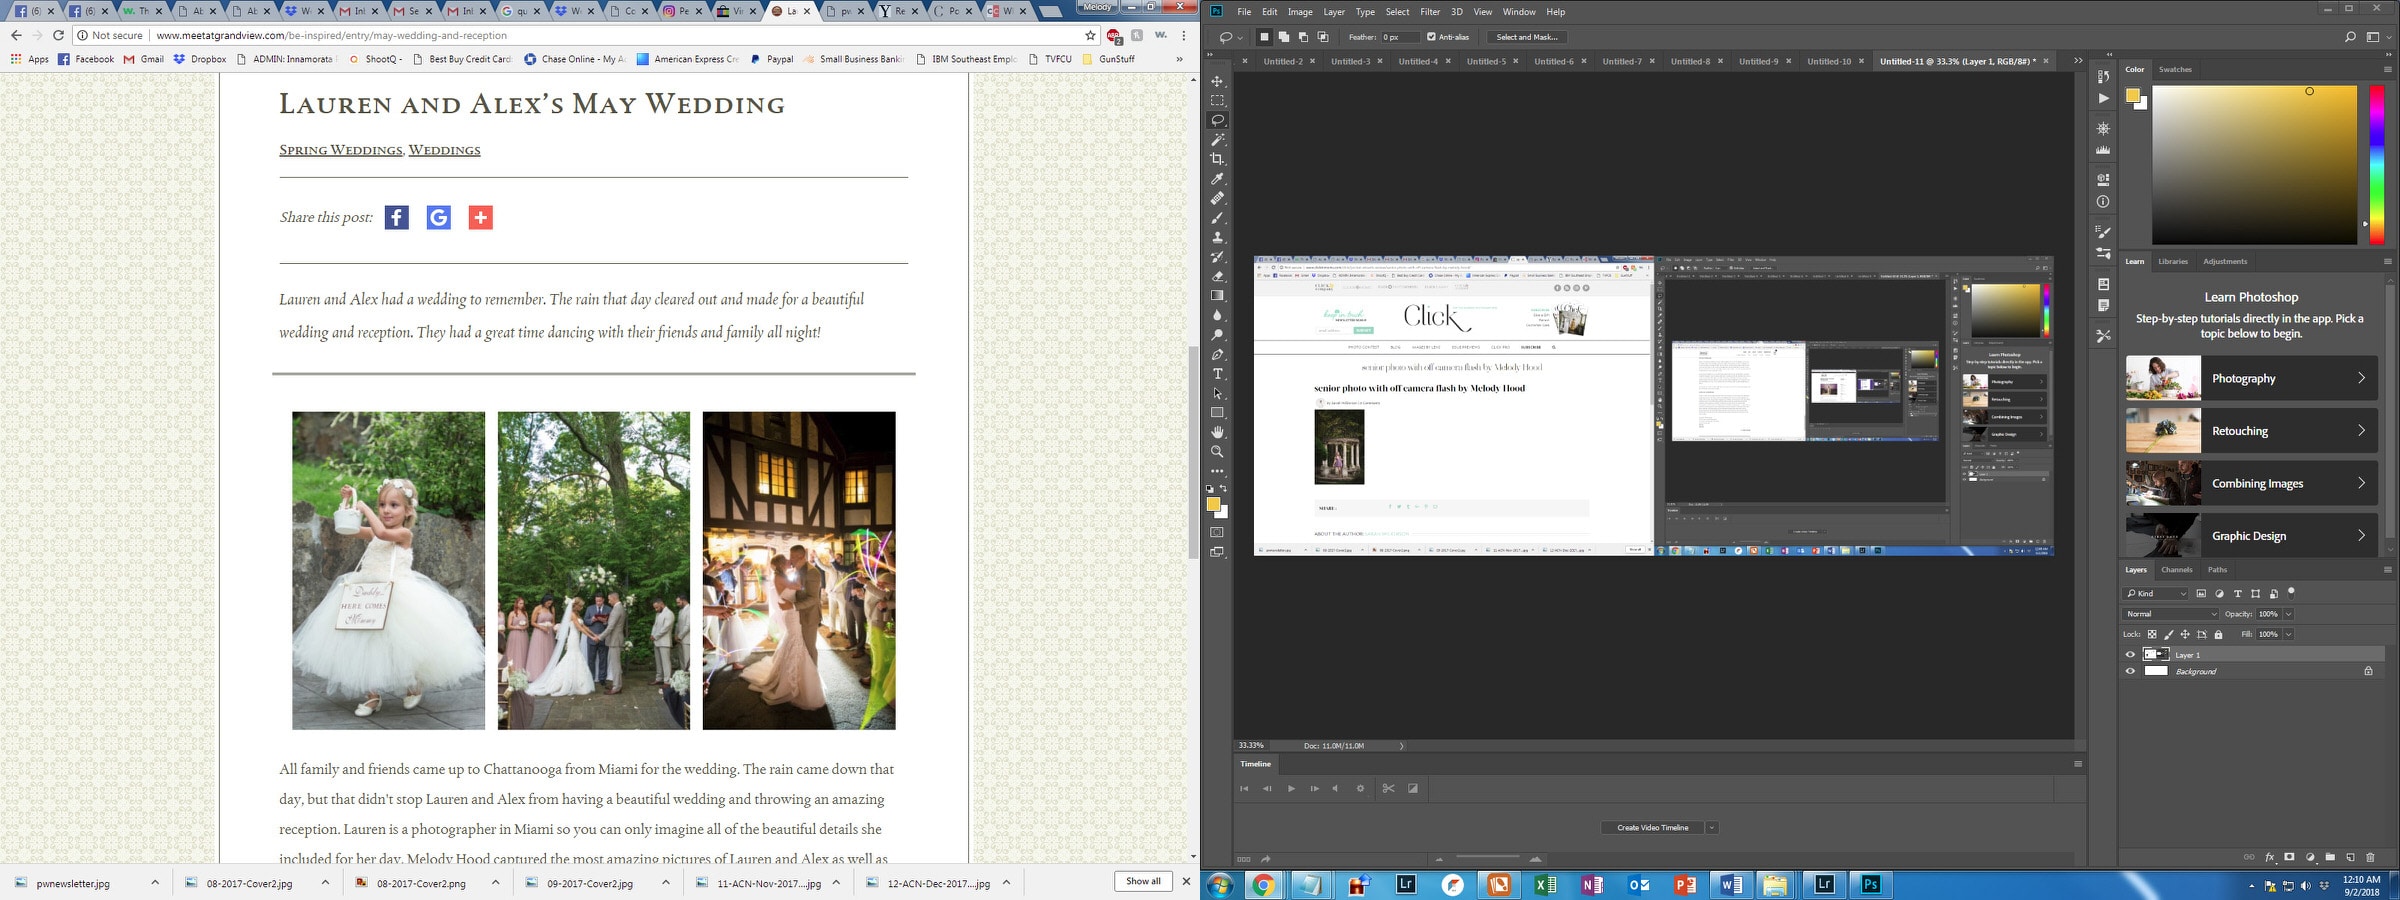Choose the Horizontal Type tool
This screenshot has height=900, width=2400.
(x=1217, y=374)
